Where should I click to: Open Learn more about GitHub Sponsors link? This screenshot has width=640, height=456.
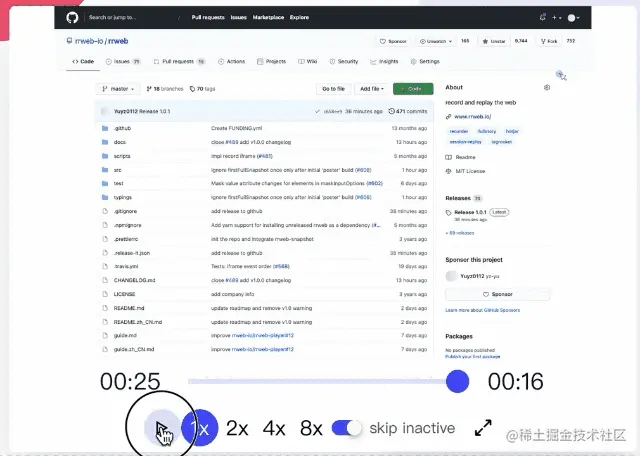pos(482,310)
